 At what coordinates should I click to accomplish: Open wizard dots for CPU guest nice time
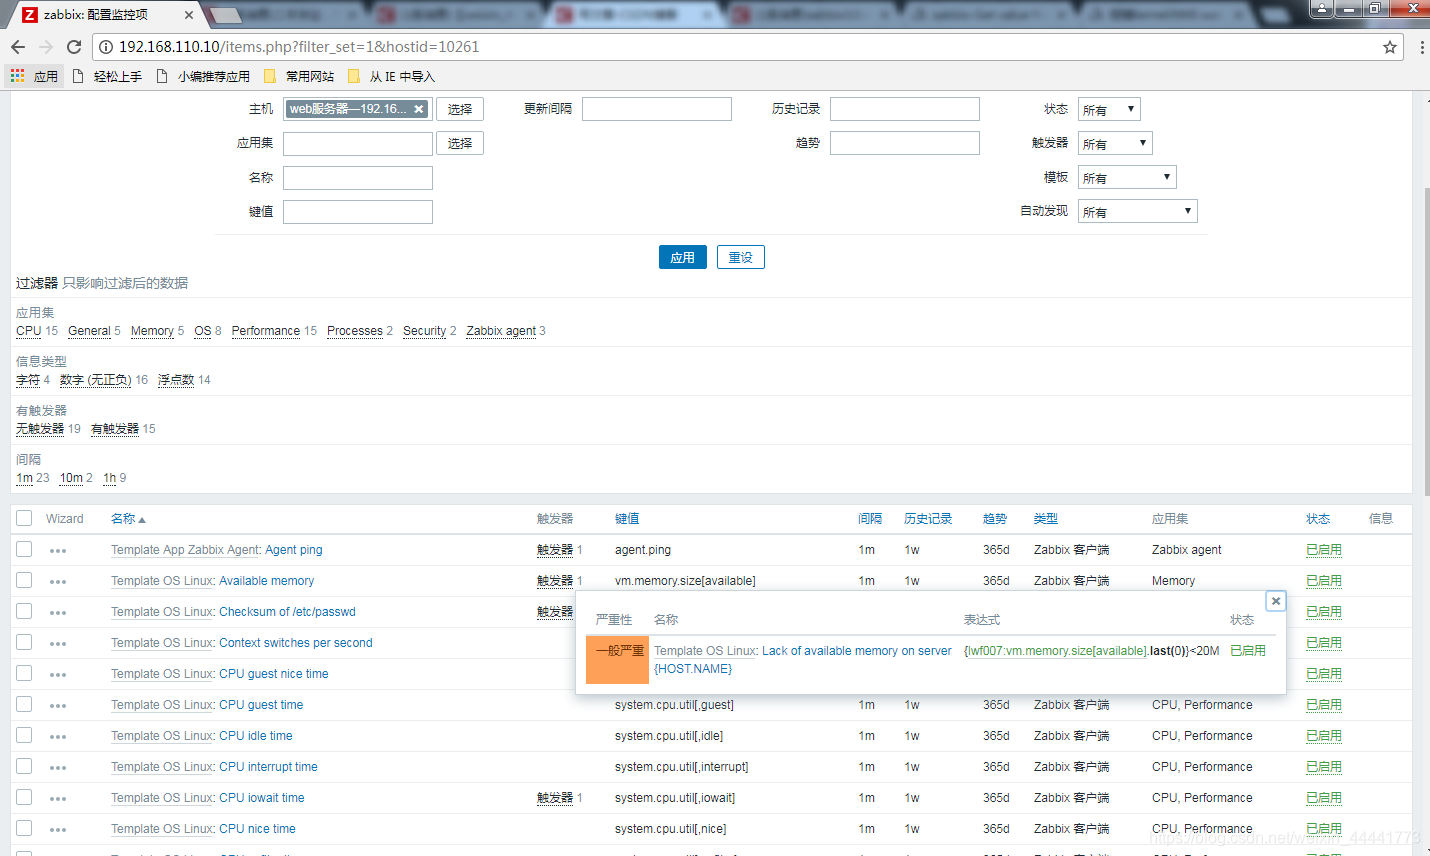click(58, 674)
